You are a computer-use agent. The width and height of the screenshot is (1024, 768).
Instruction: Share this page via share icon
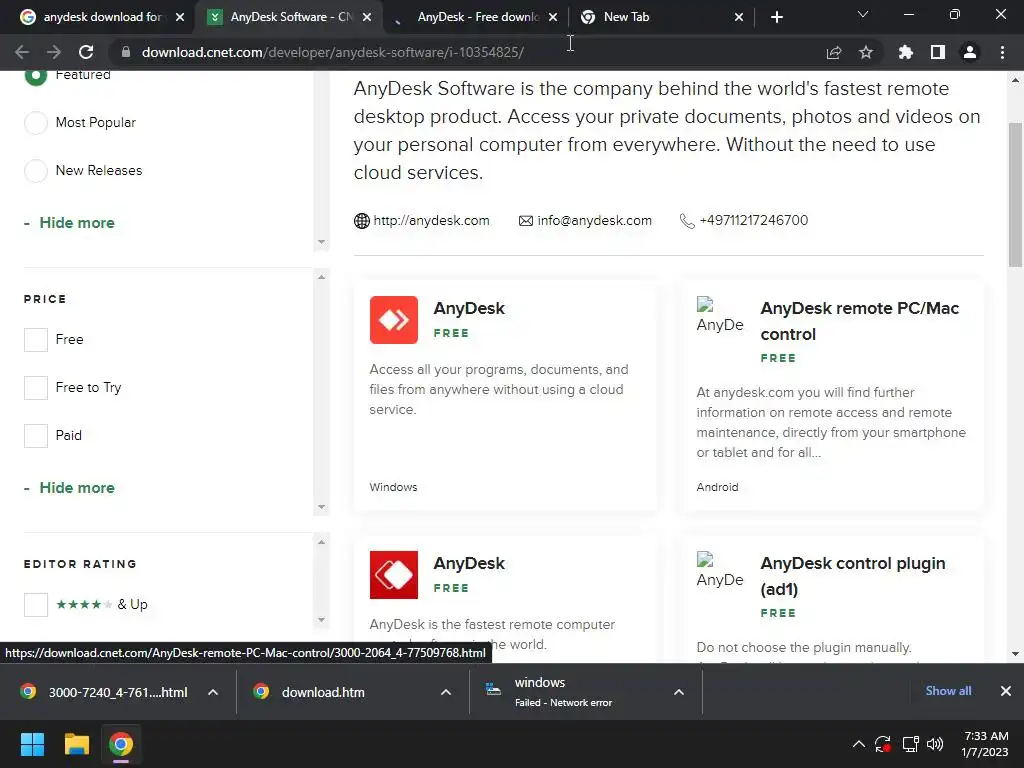point(834,52)
